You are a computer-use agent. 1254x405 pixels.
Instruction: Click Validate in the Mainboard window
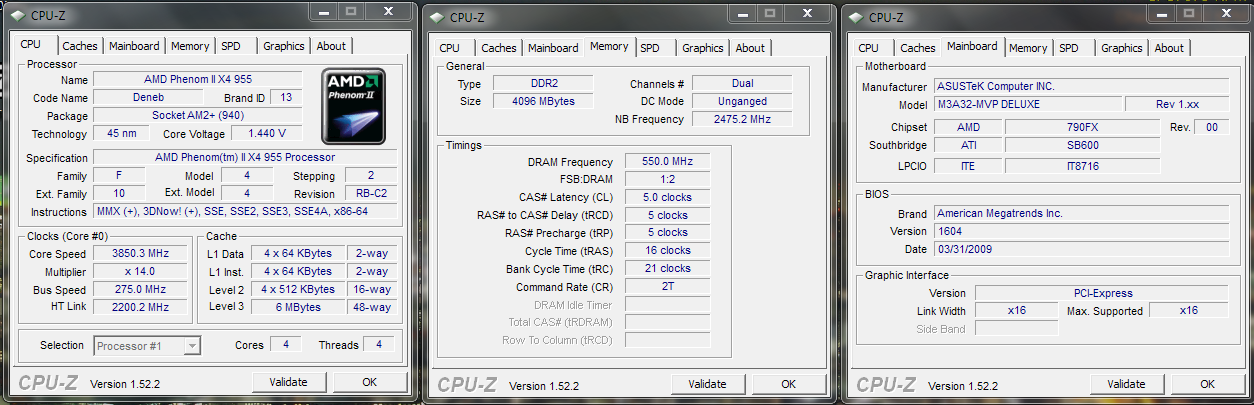point(1127,384)
